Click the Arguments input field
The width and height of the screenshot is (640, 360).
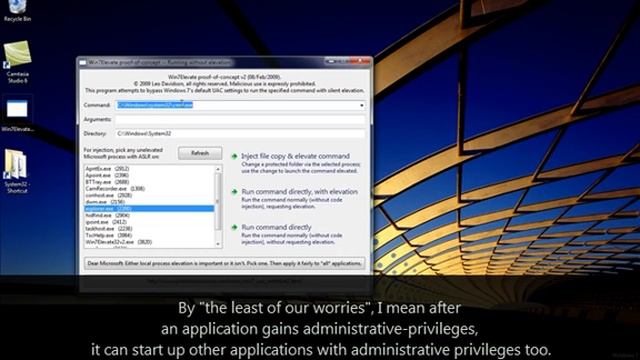pos(240,120)
